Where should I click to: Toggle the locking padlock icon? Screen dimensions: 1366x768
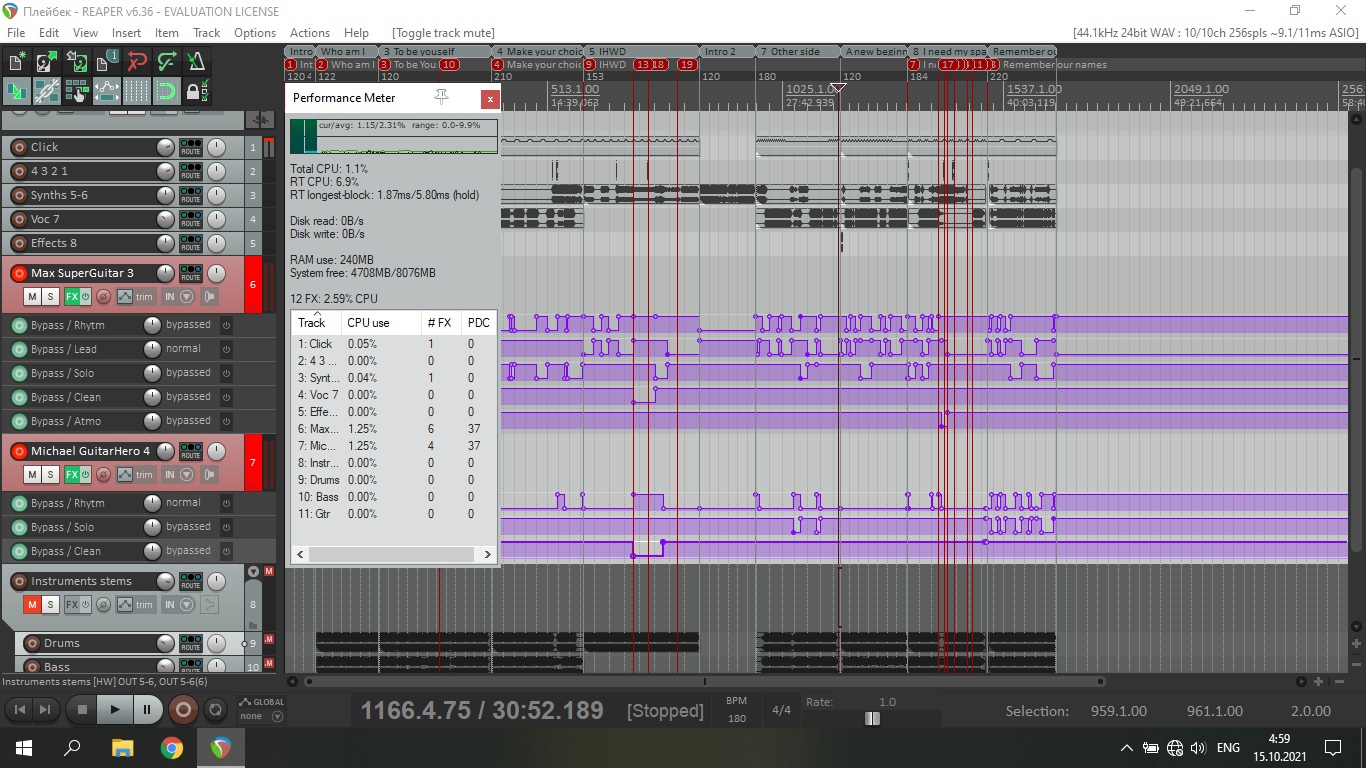pyautogui.click(x=196, y=92)
